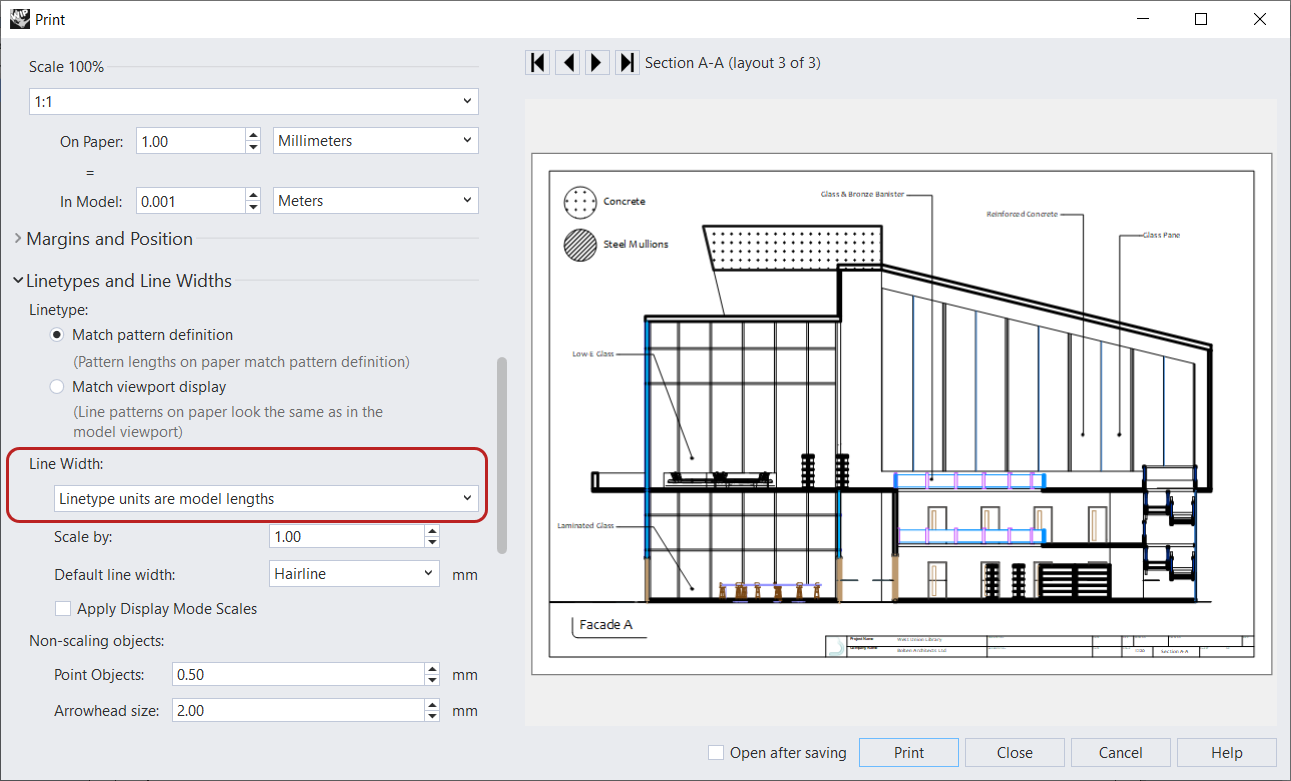
Task: Go to the first layout page
Action: (x=538, y=63)
